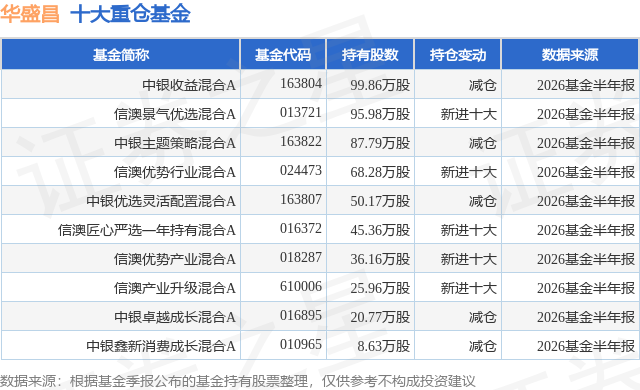
Task: Select the 8.63万股 holdings cell
Action: [384, 346]
